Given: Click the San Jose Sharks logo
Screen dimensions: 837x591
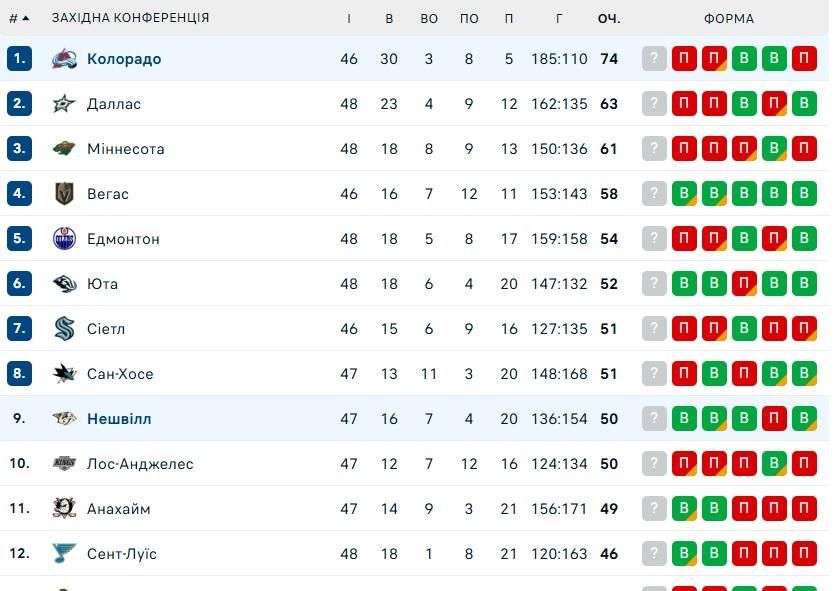Looking at the screenshot, I should pyautogui.click(x=64, y=374).
